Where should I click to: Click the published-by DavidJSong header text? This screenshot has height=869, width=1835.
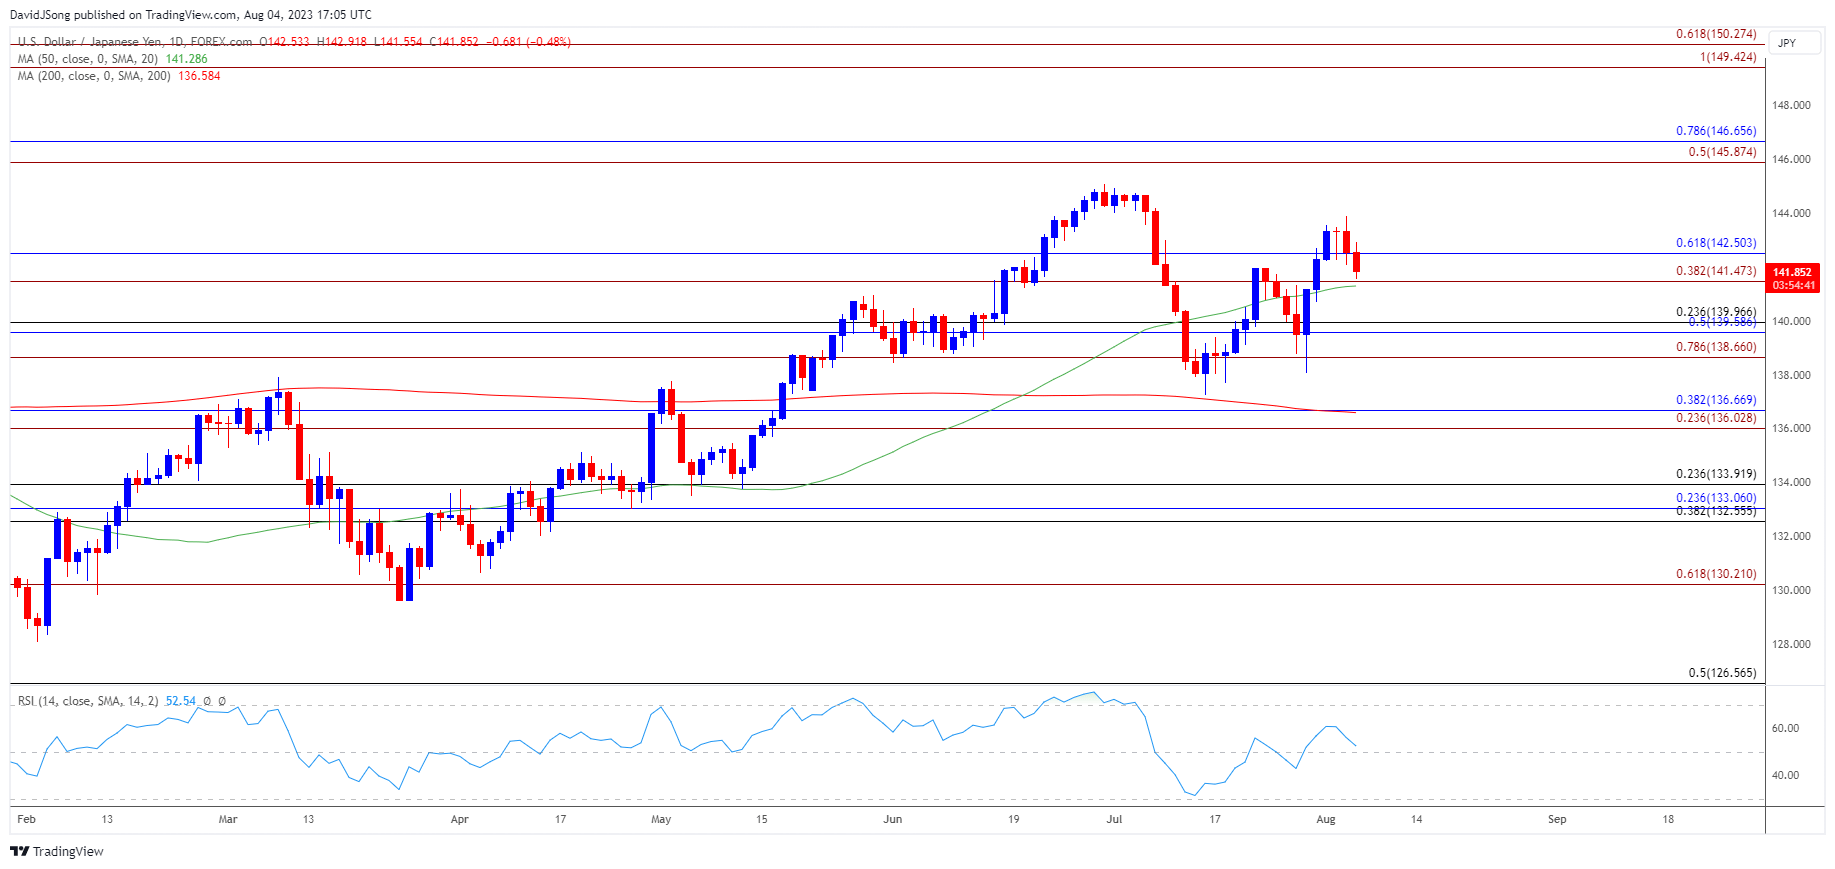tap(190, 15)
